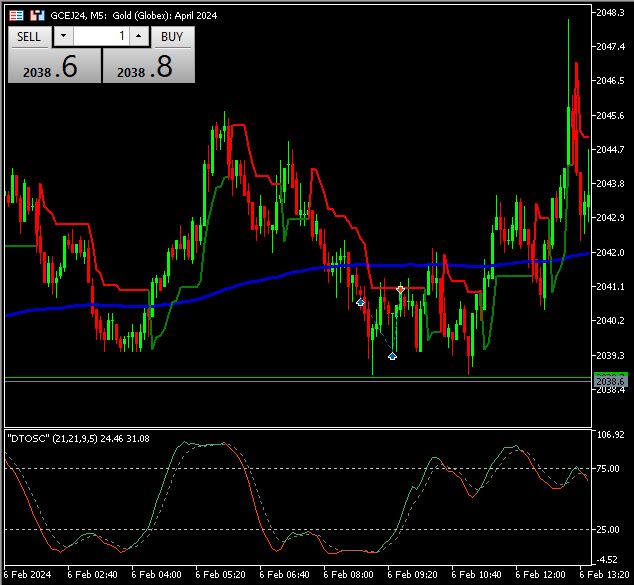Click the 106.92 oscillator scale label

click(x=611, y=435)
